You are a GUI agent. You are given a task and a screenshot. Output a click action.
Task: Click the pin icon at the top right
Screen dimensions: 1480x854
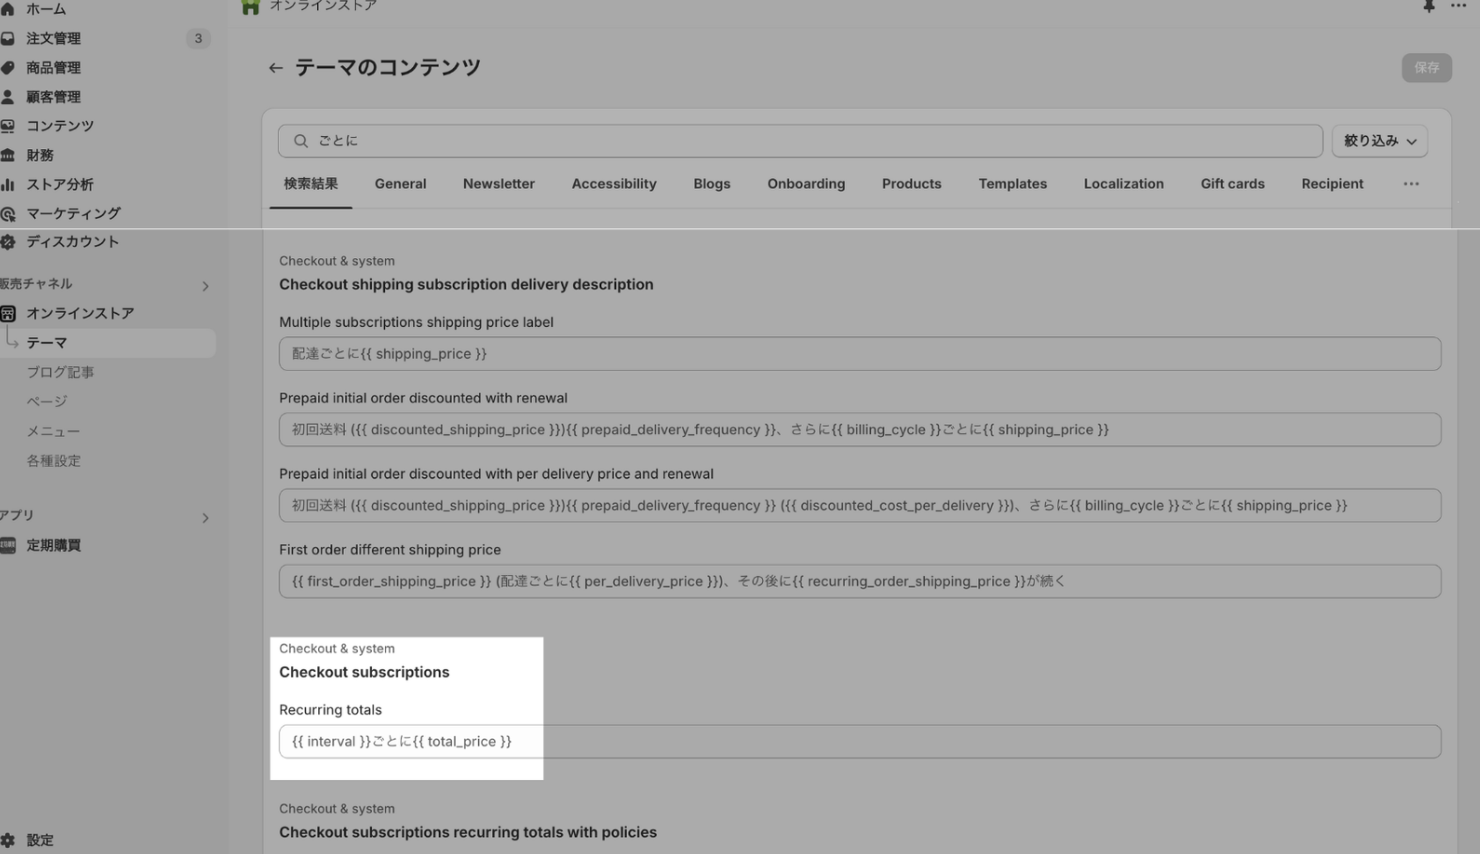click(x=1429, y=7)
